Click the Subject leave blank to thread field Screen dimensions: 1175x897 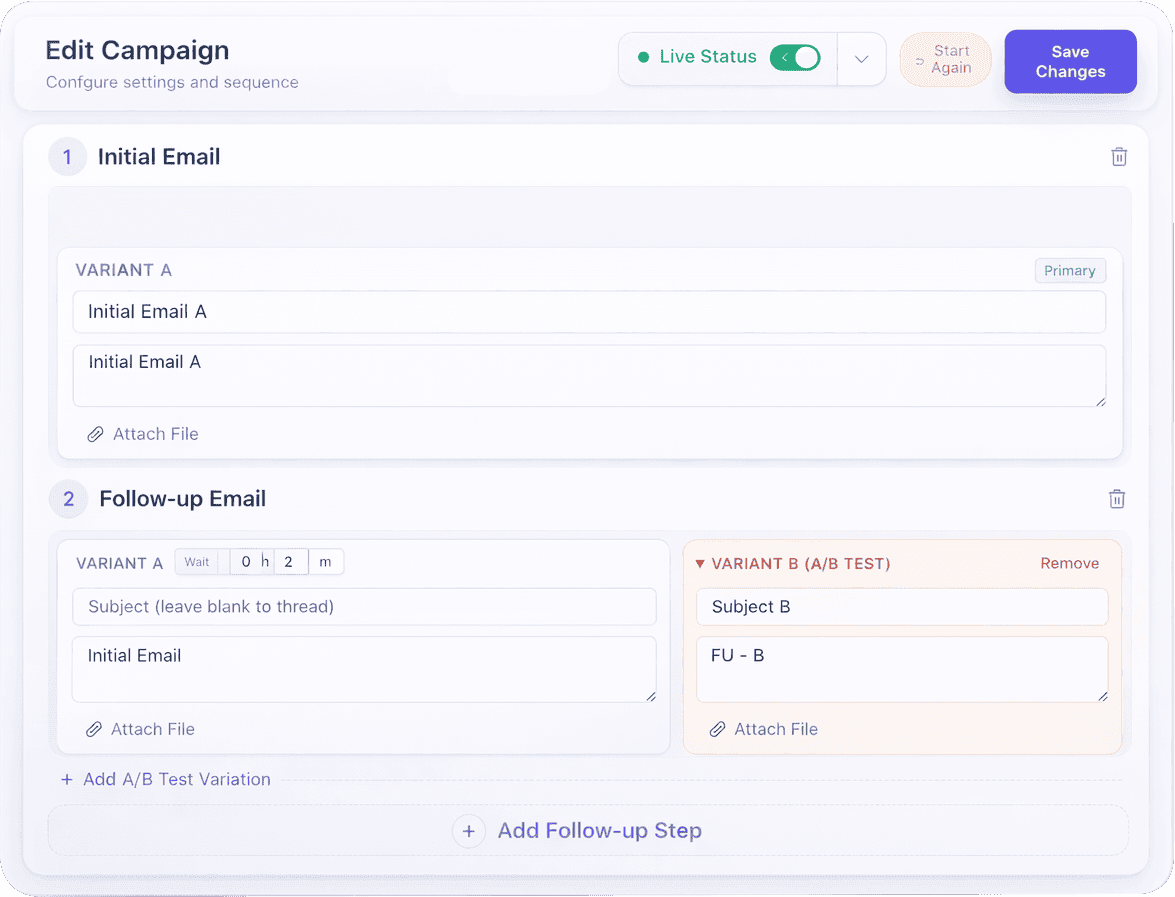(364, 606)
